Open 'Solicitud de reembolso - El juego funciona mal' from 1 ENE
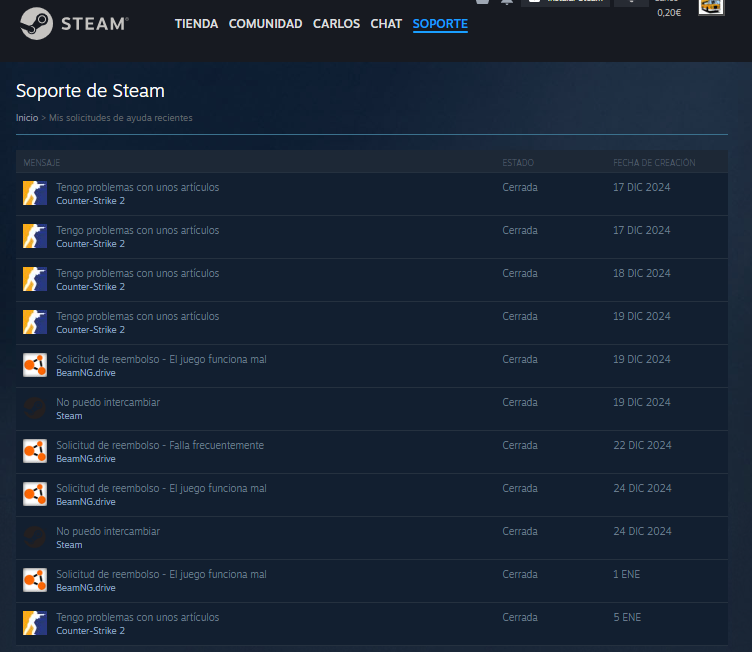Image resolution: width=752 pixels, height=652 pixels. pos(161,574)
